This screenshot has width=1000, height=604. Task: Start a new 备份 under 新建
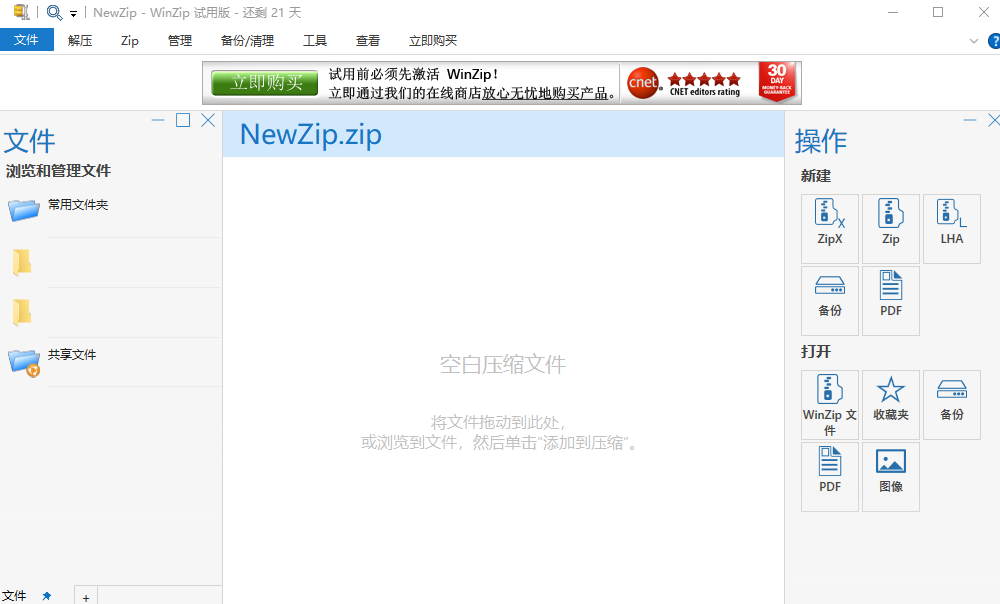coord(830,300)
